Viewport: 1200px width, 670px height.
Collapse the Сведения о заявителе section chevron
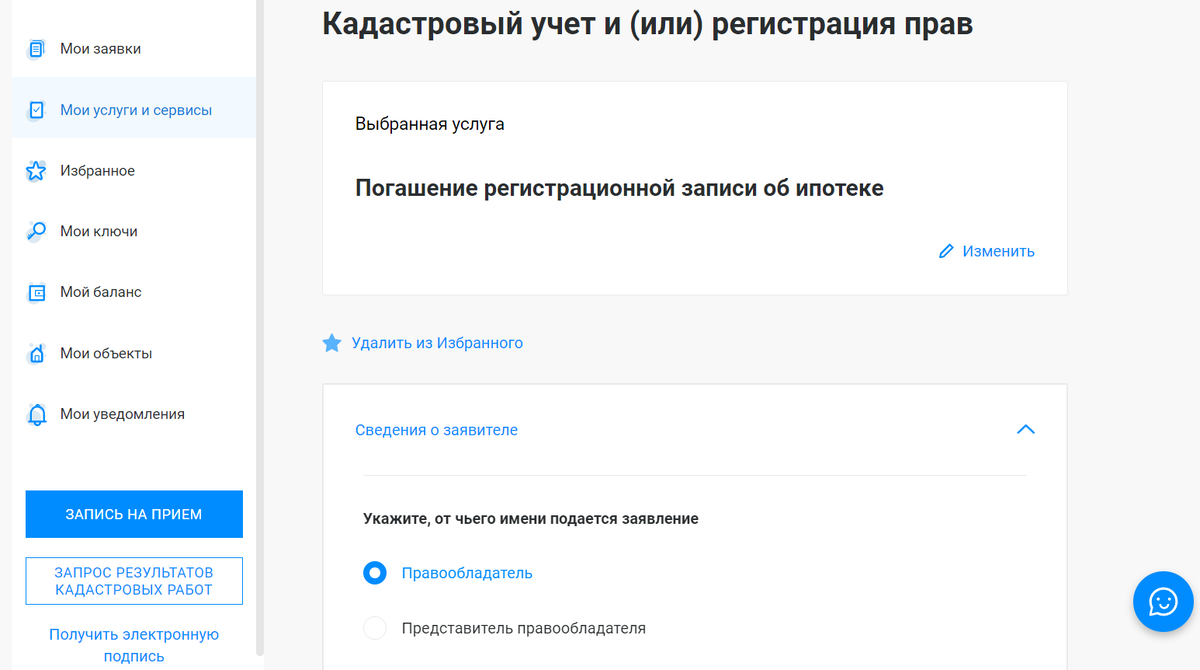click(1025, 429)
